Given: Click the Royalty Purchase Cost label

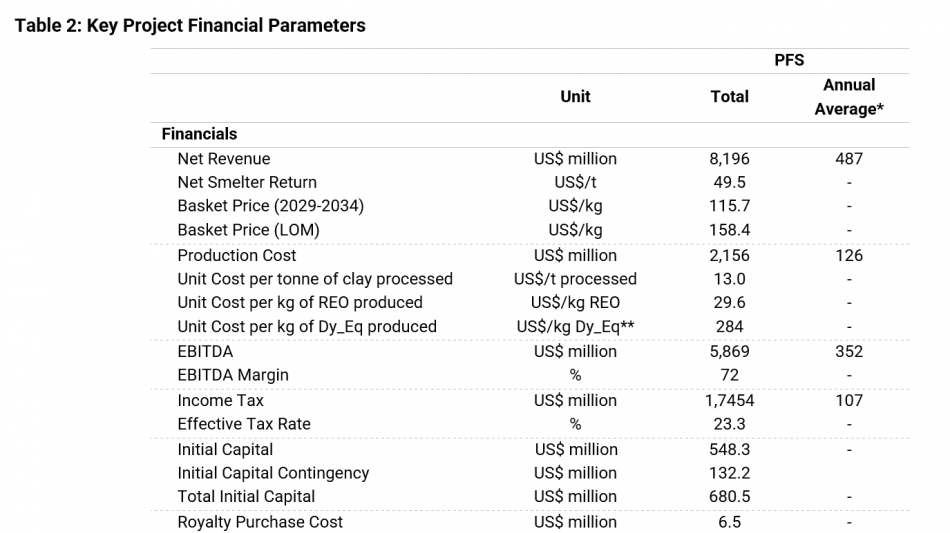Looking at the screenshot, I should 260,522.
